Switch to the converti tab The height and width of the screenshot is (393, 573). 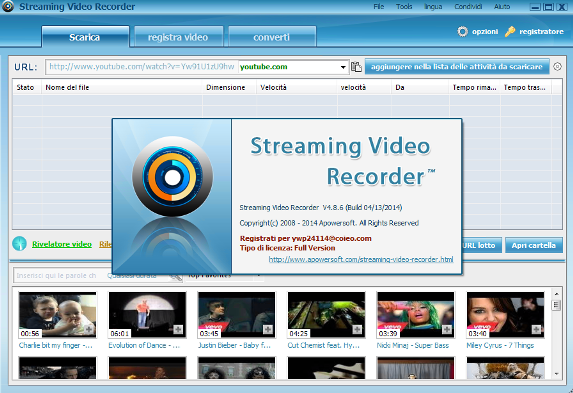(x=272, y=37)
